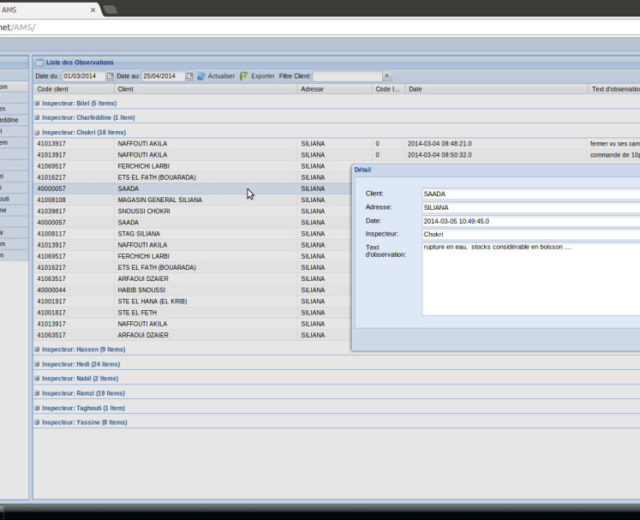Click the Filtre Client input field

(x=347, y=76)
